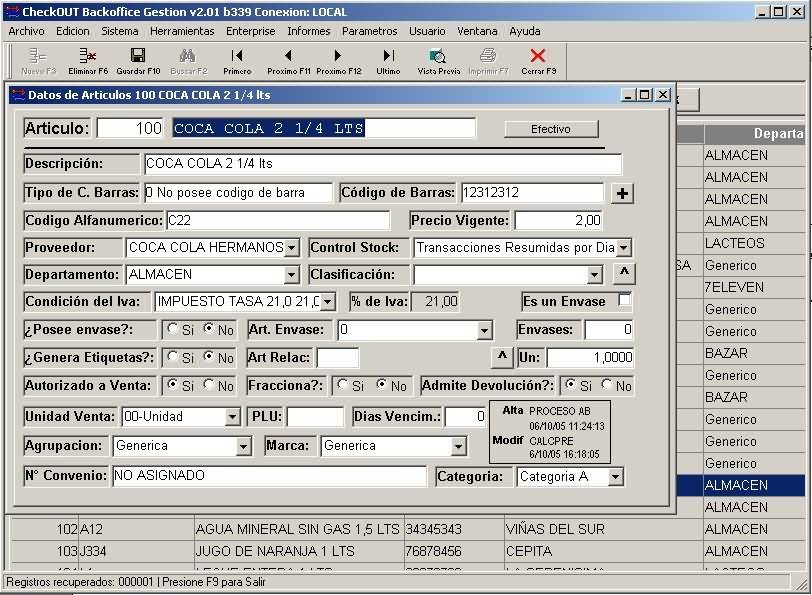This screenshot has width=812, height=595.
Task: Click the Código de Barras field
Action: [532, 193]
